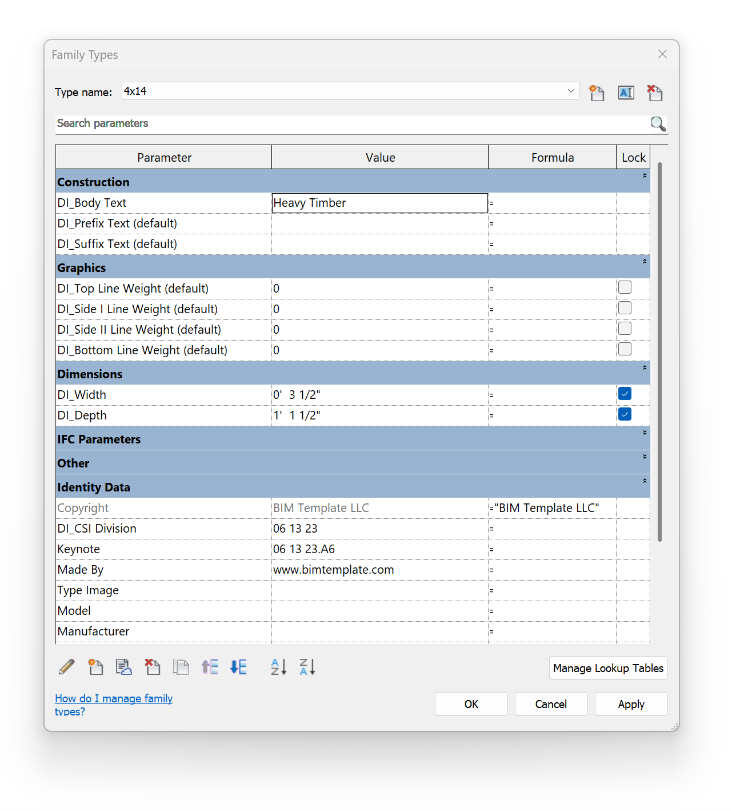Collapse the Dimensions group
Screen dimensions: 731x811
pyautogui.click(x=645, y=368)
